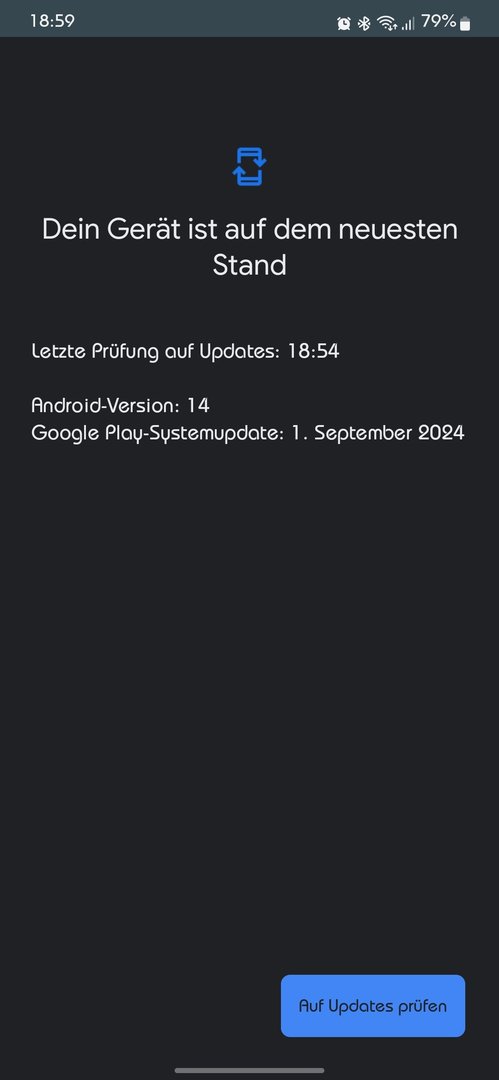
Task: Tap the 18:54 last check time
Action: tap(314, 351)
